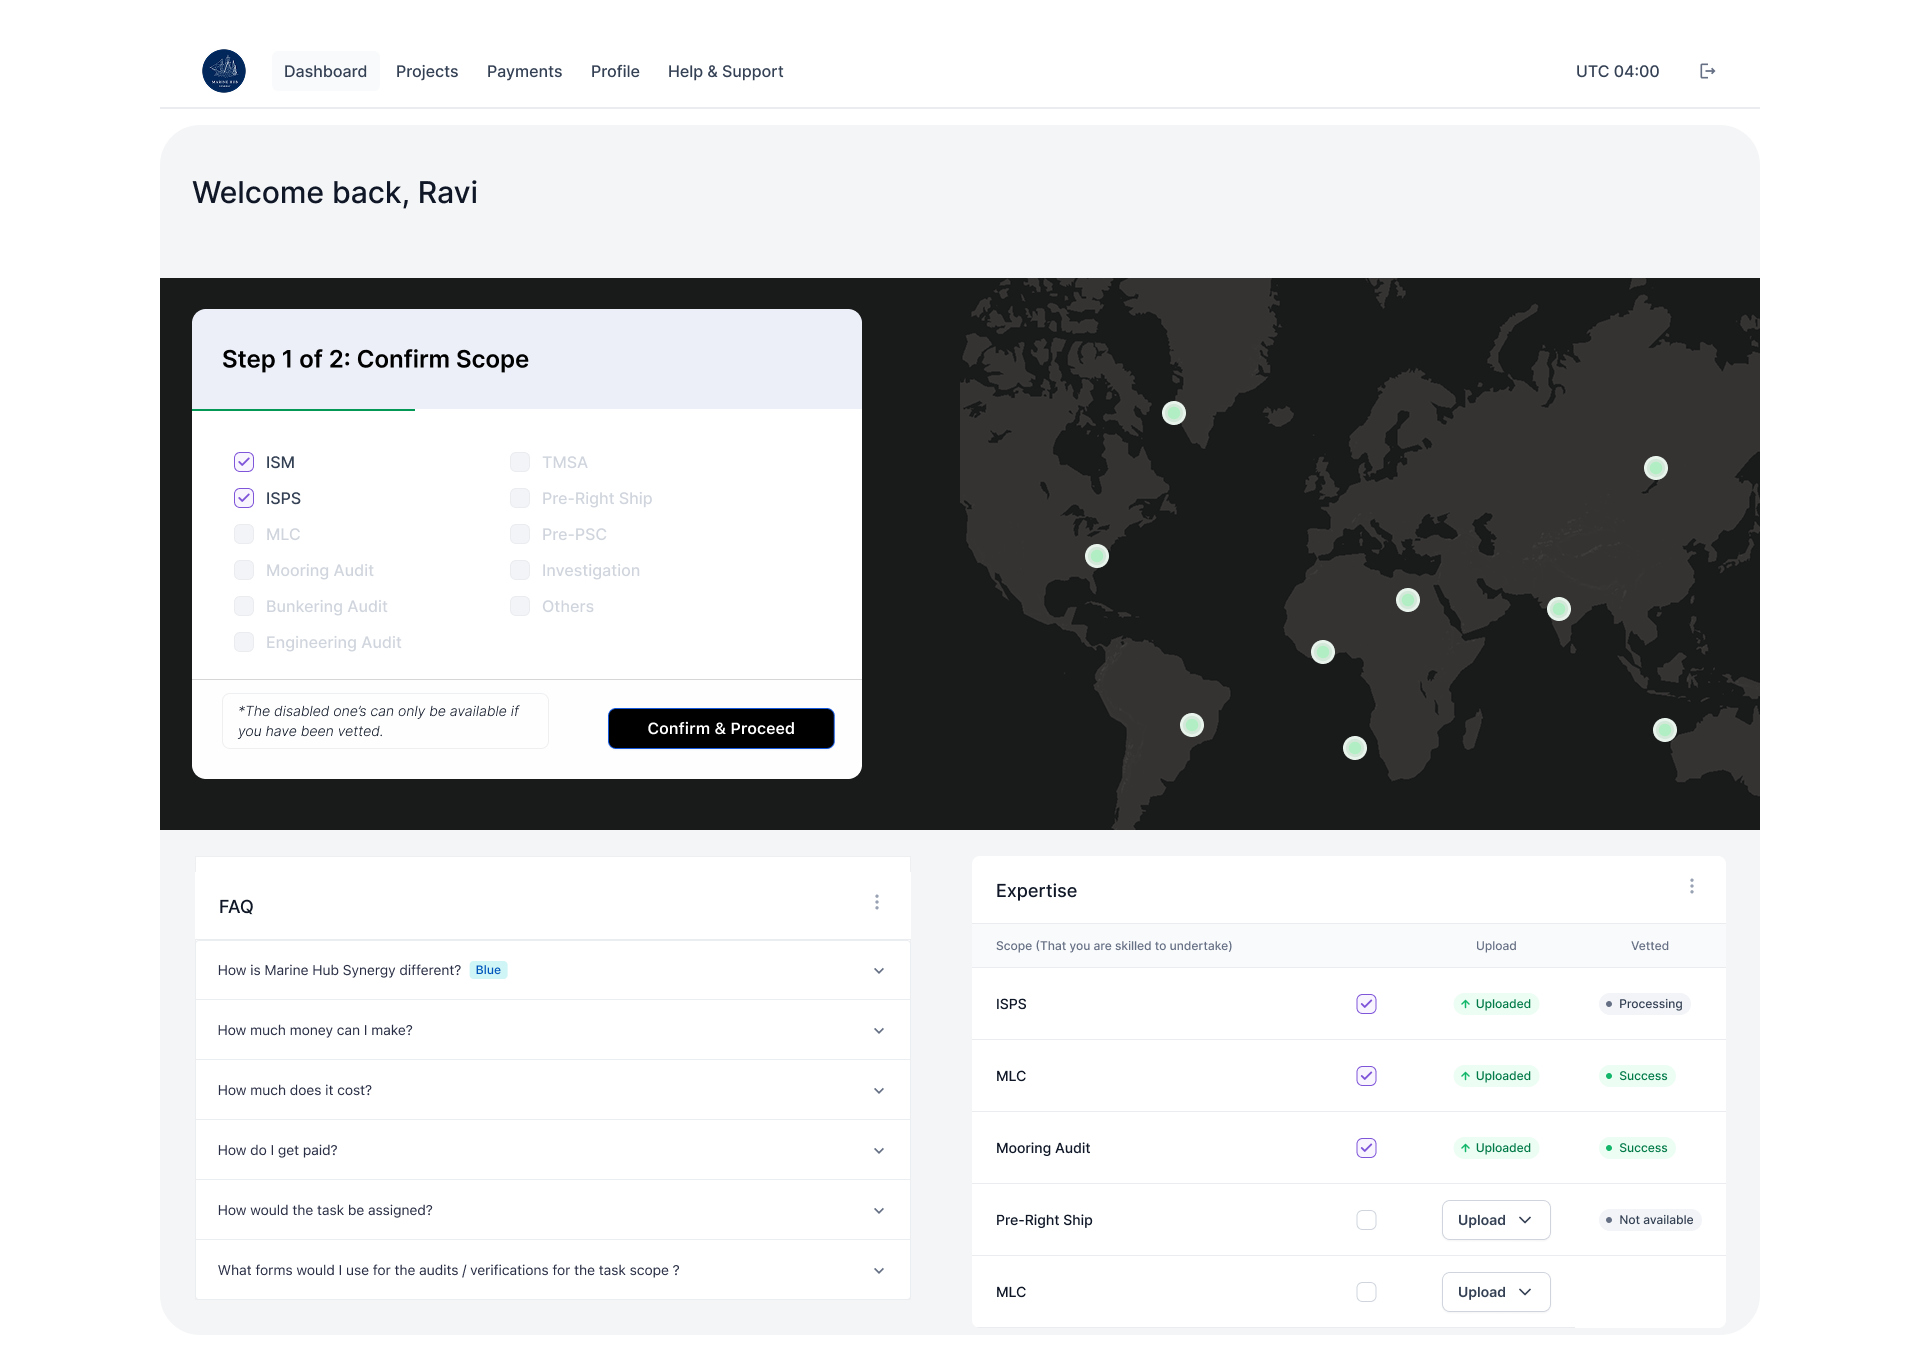Screen dimensions: 1920x1370
Task: Open the Upload dropdown for Pre-Right Ship
Action: tap(1495, 1220)
